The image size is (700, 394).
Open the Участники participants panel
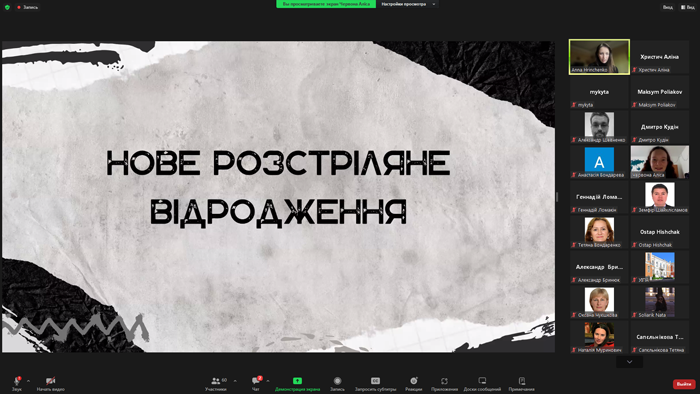tap(216, 381)
